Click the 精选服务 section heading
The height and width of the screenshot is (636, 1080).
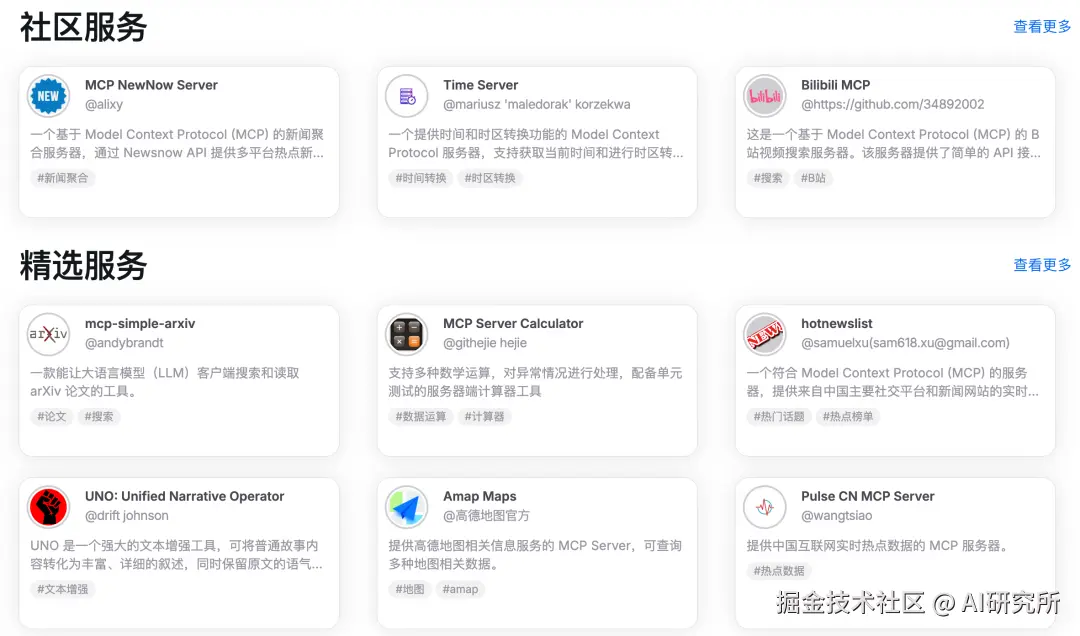tap(83, 266)
